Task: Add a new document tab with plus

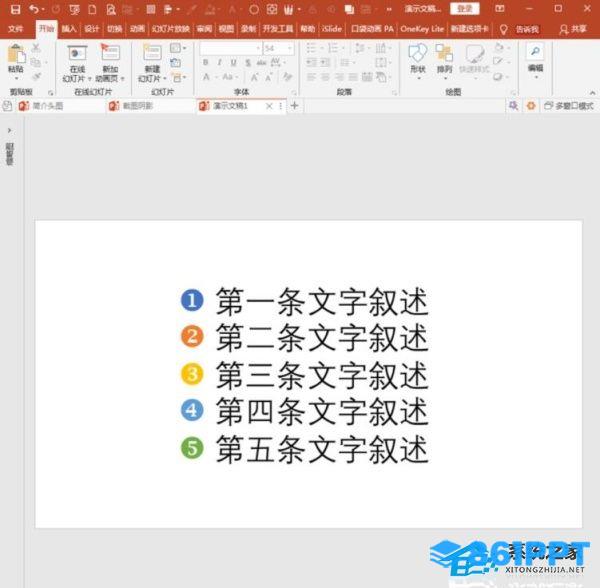Action: coord(294,106)
